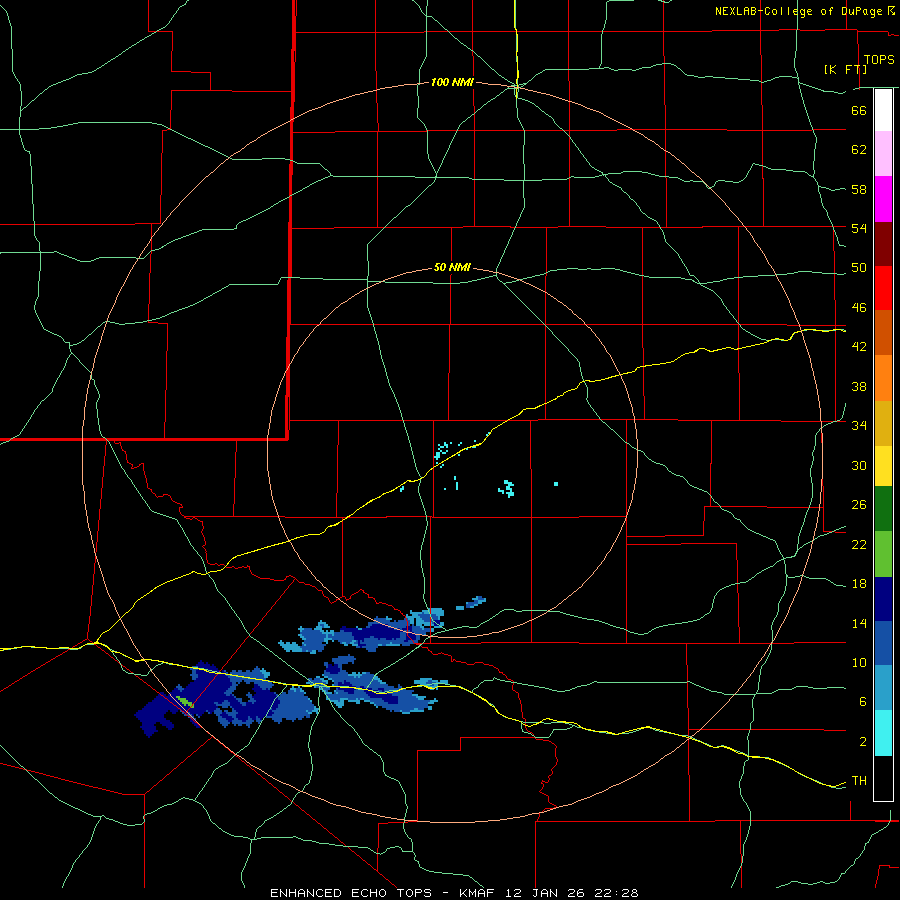The width and height of the screenshot is (900, 900).
Task: Click the "18" legend value
Action: coord(859,584)
